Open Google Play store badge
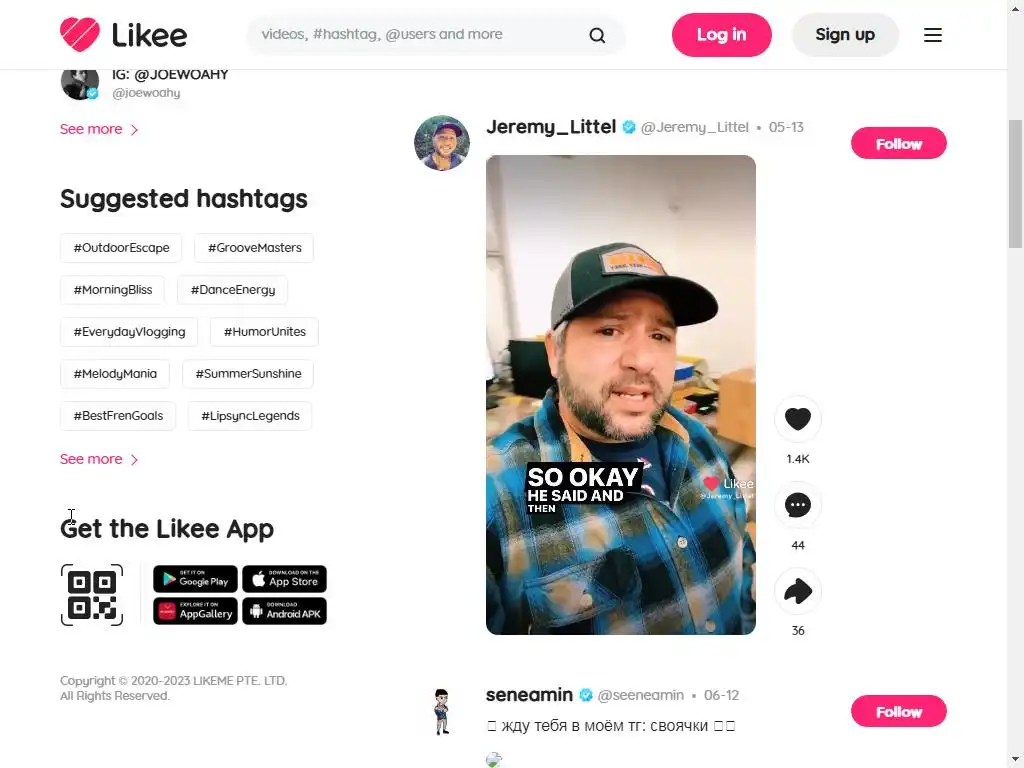1024x768 pixels. (x=195, y=579)
